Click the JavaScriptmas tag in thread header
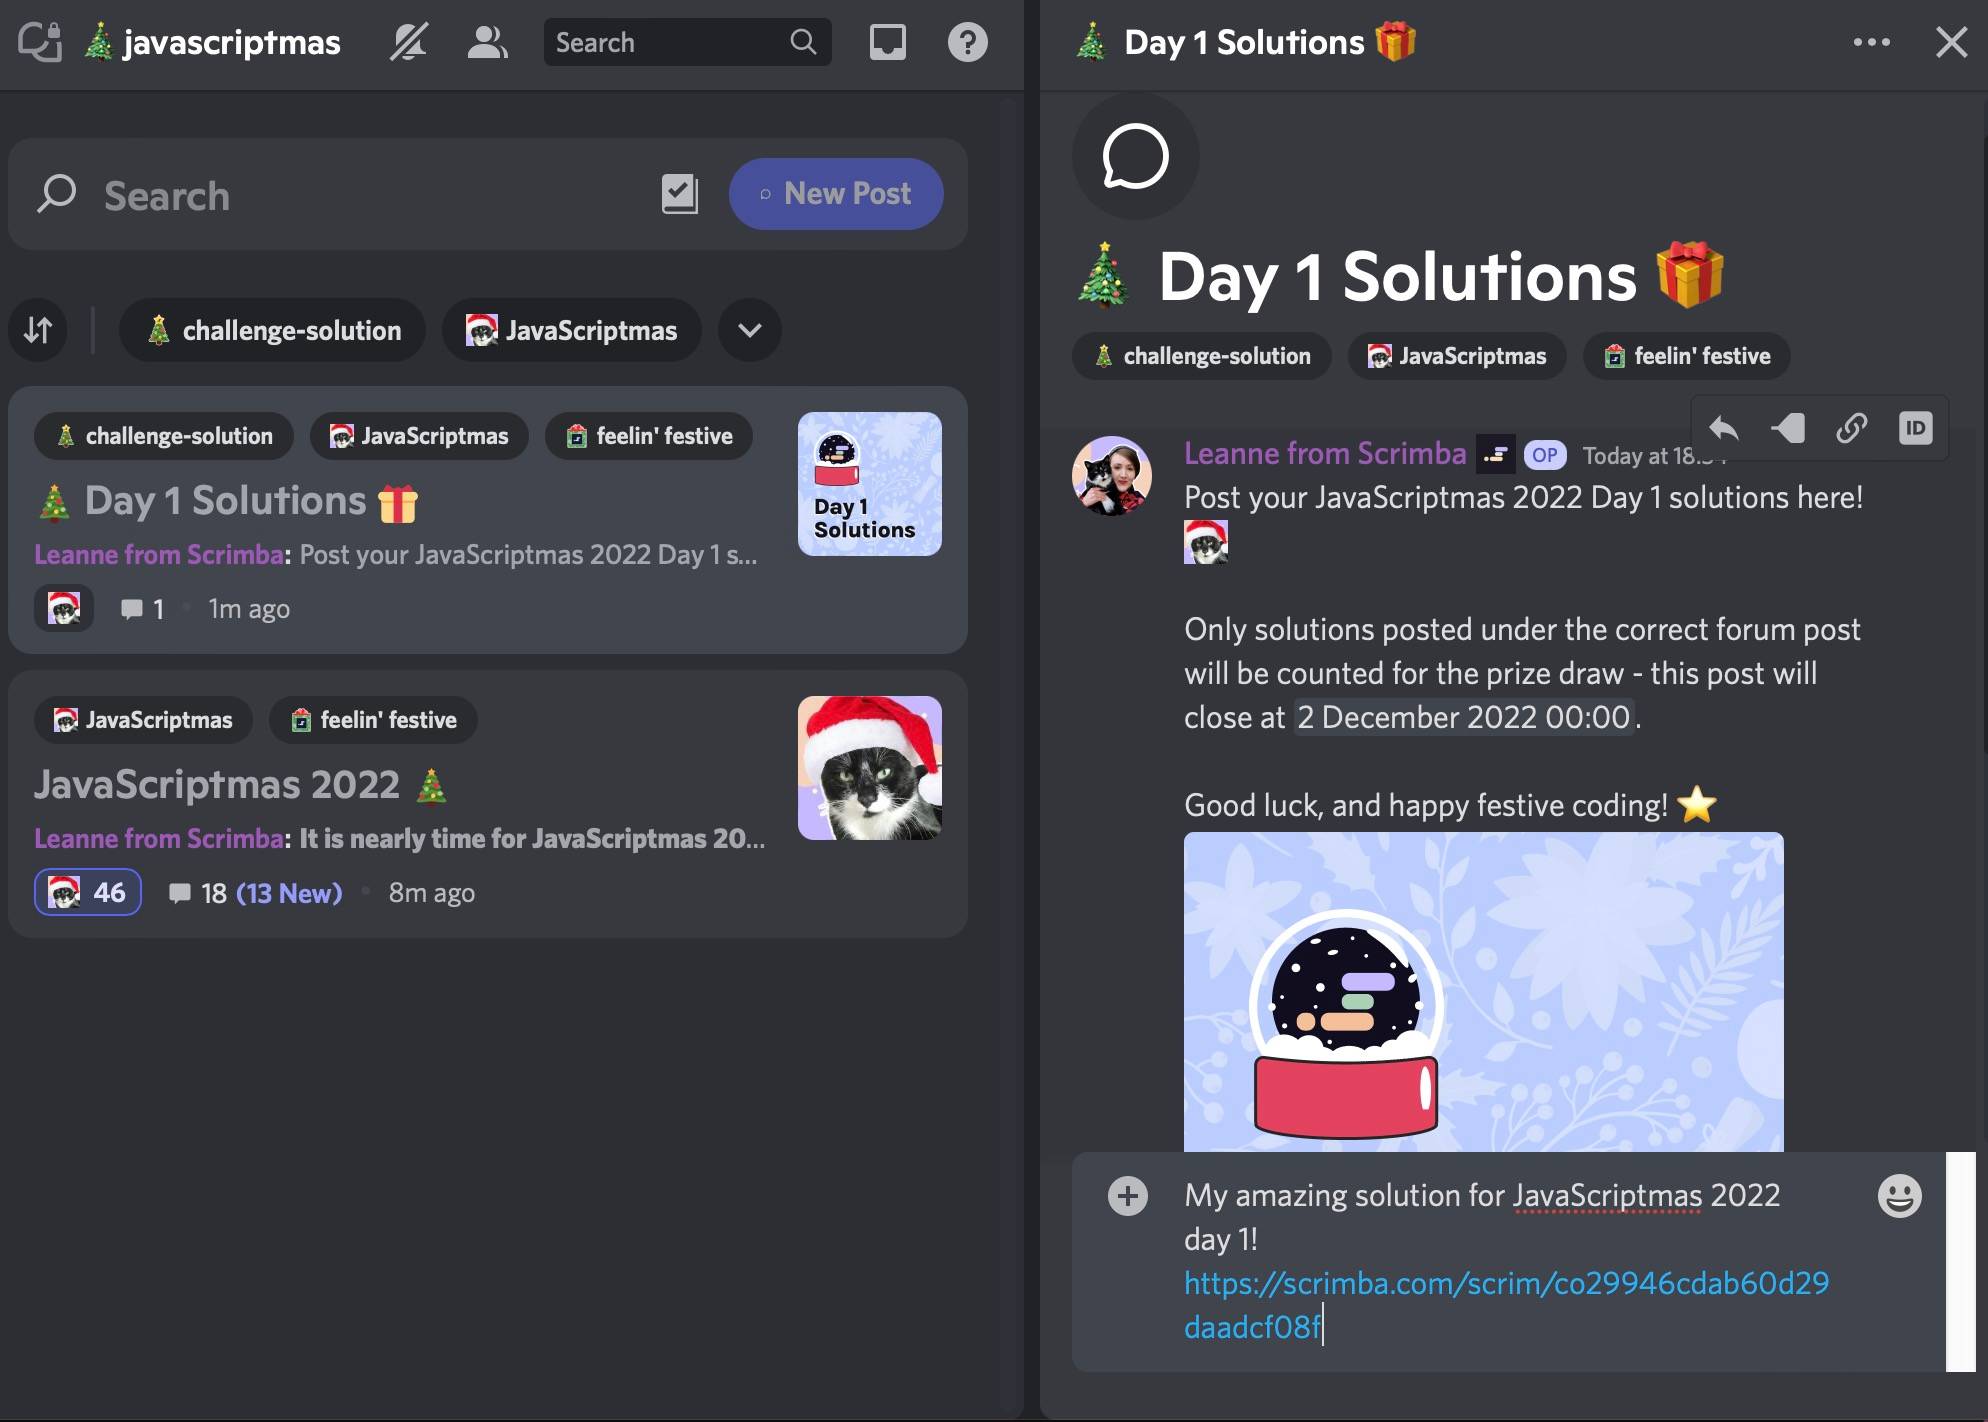The width and height of the screenshot is (1988, 1422). [1457, 356]
